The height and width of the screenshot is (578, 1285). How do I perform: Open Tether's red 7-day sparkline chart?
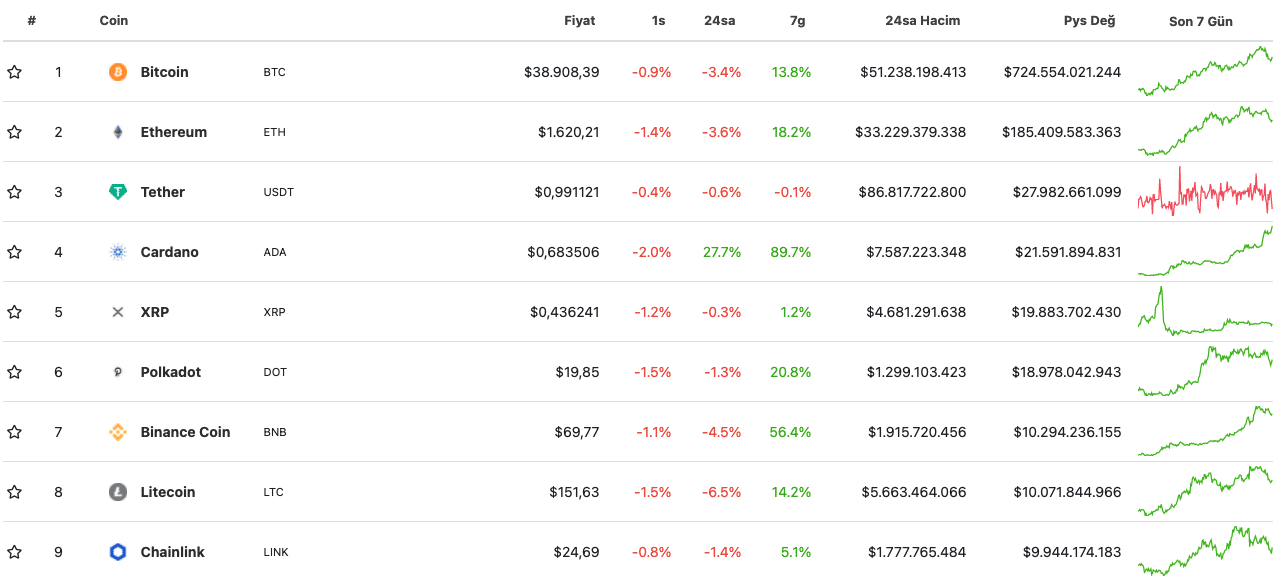pyautogui.click(x=1204, y=192)
